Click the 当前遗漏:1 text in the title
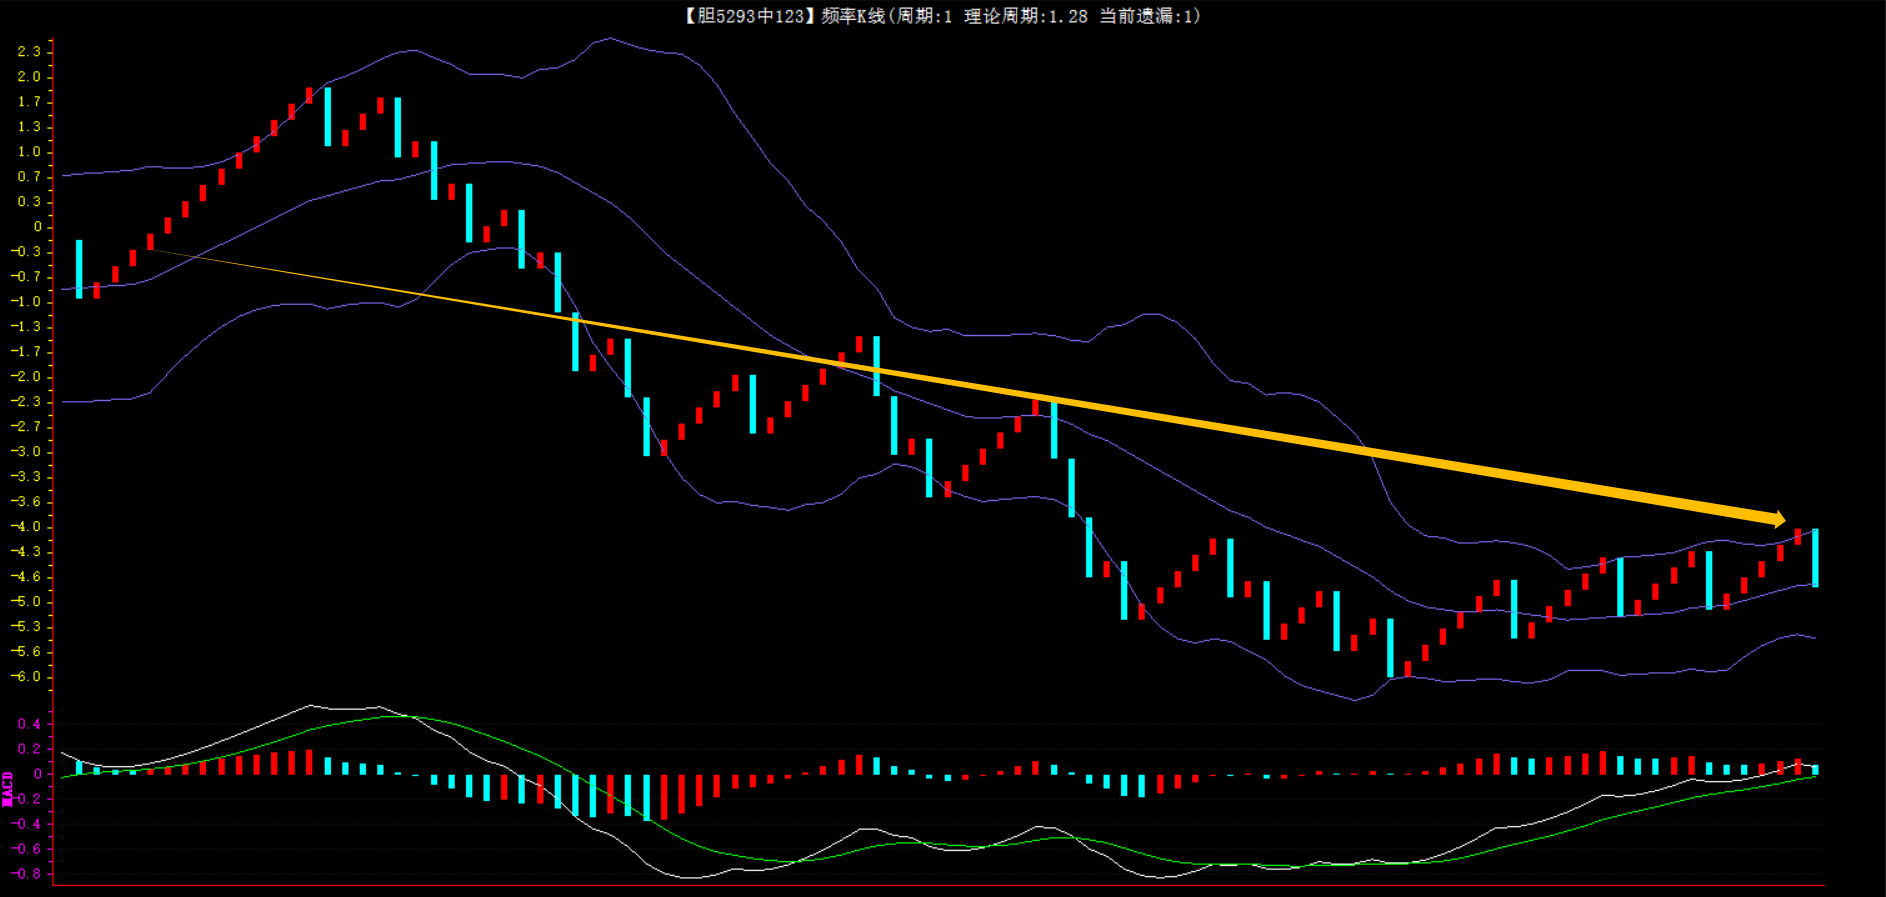1886x897 pixels. coord(1148,16)
